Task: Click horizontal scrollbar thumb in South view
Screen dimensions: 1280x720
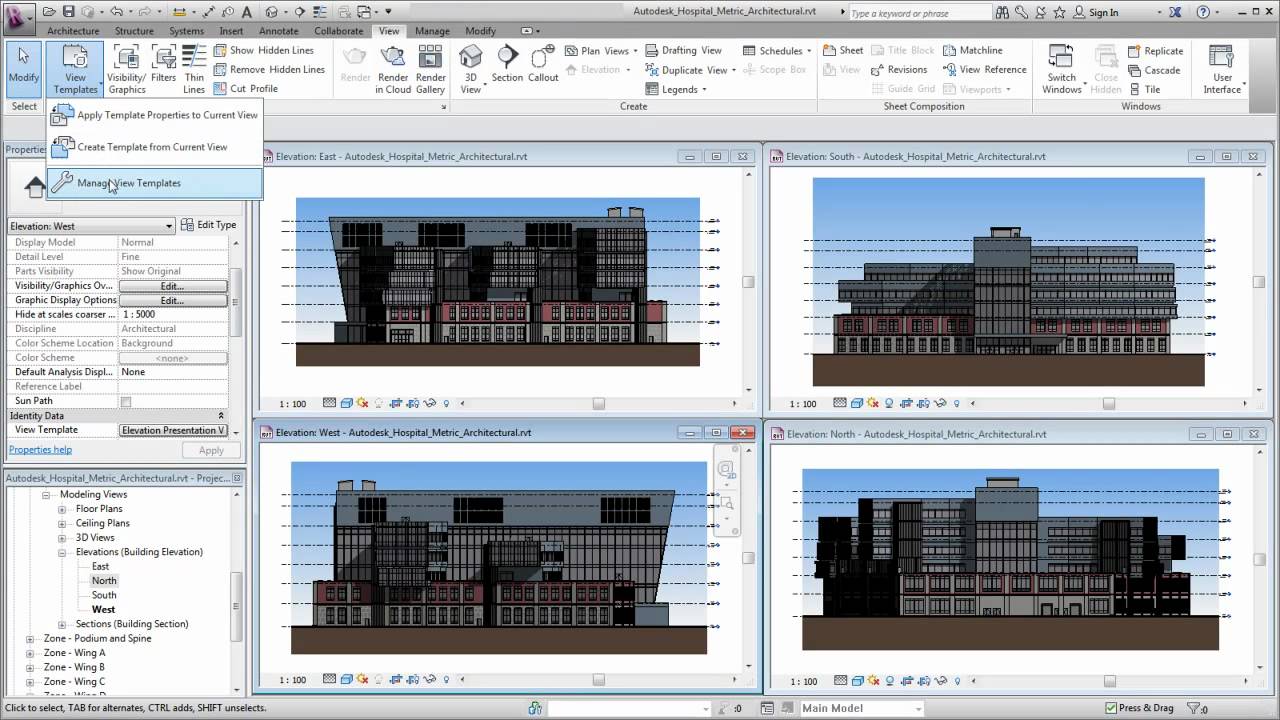Action: 1109,404
